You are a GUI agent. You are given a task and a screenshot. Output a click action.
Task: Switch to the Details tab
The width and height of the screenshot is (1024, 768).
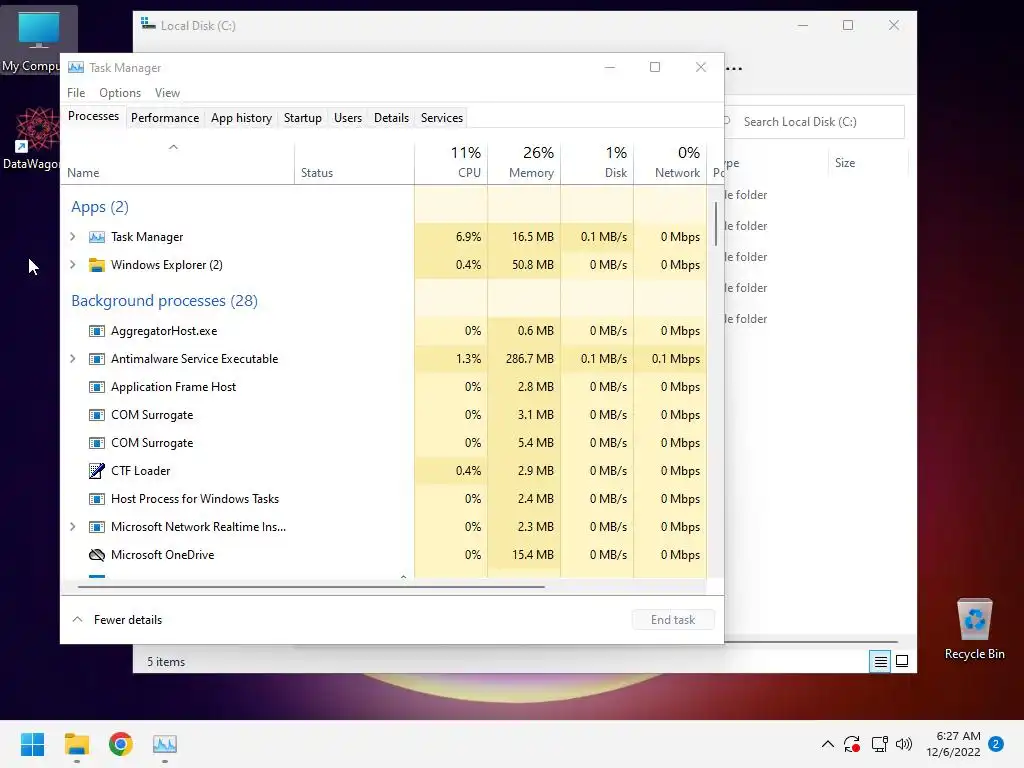click(392, 118)
